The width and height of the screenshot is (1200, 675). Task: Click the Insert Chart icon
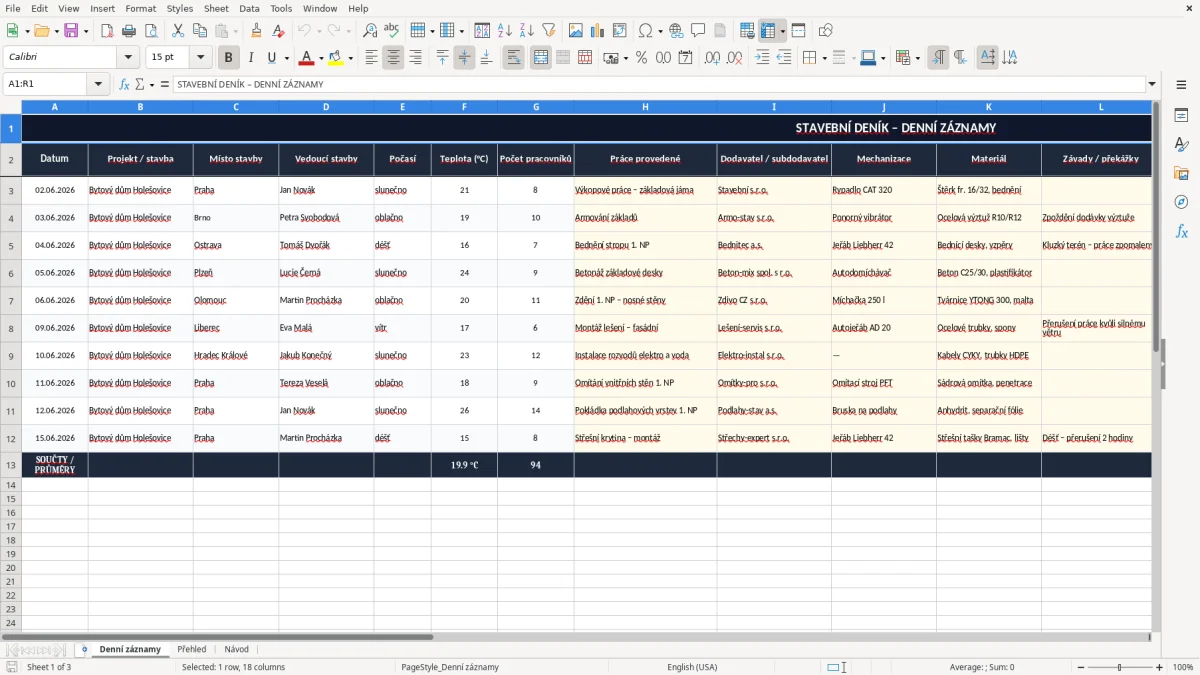[597, 31]
